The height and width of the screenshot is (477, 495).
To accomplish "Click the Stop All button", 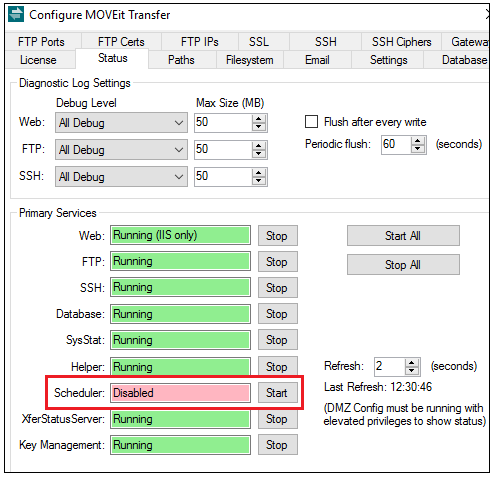I will click(403, 265).
